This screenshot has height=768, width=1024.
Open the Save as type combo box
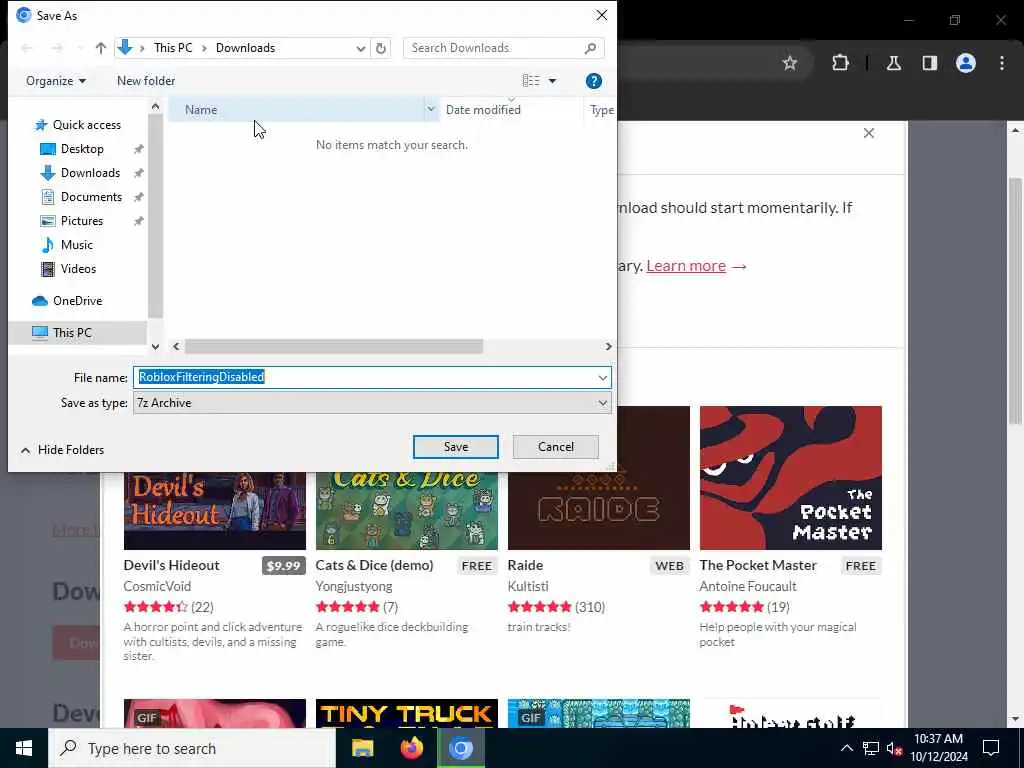[x=372, y=403]
